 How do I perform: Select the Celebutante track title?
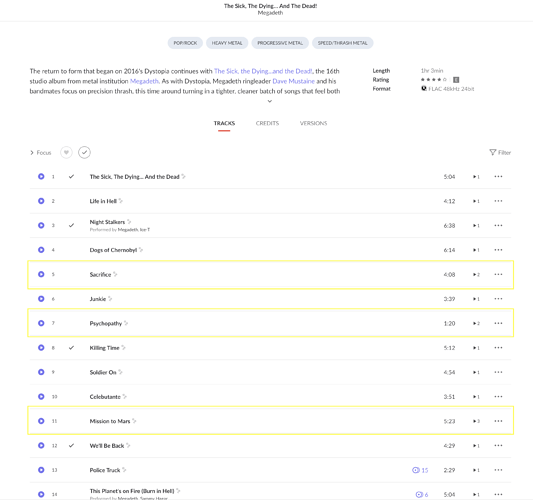coord(105,397)
